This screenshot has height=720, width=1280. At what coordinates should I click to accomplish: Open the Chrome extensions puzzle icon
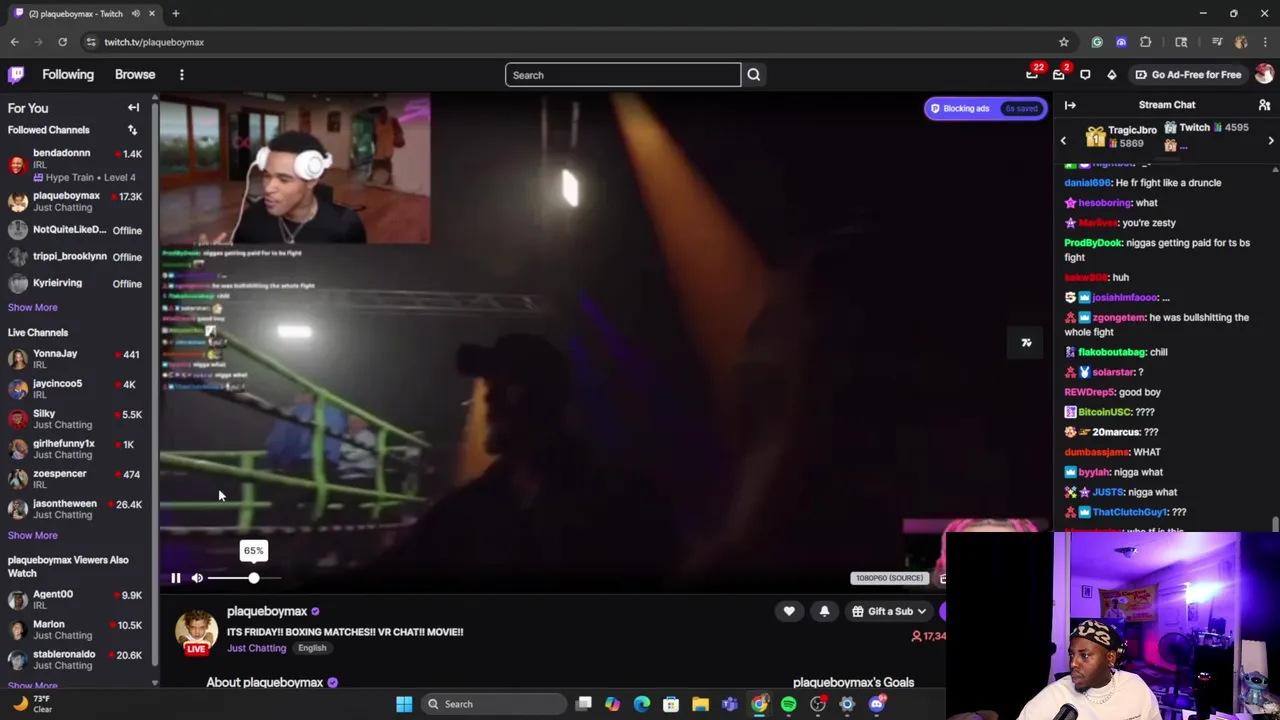[1145, 42]
